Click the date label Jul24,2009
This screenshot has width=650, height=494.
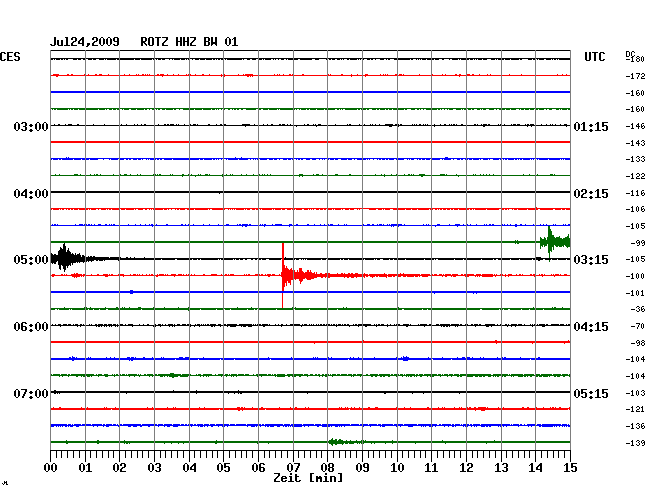(x=85, y=42)
